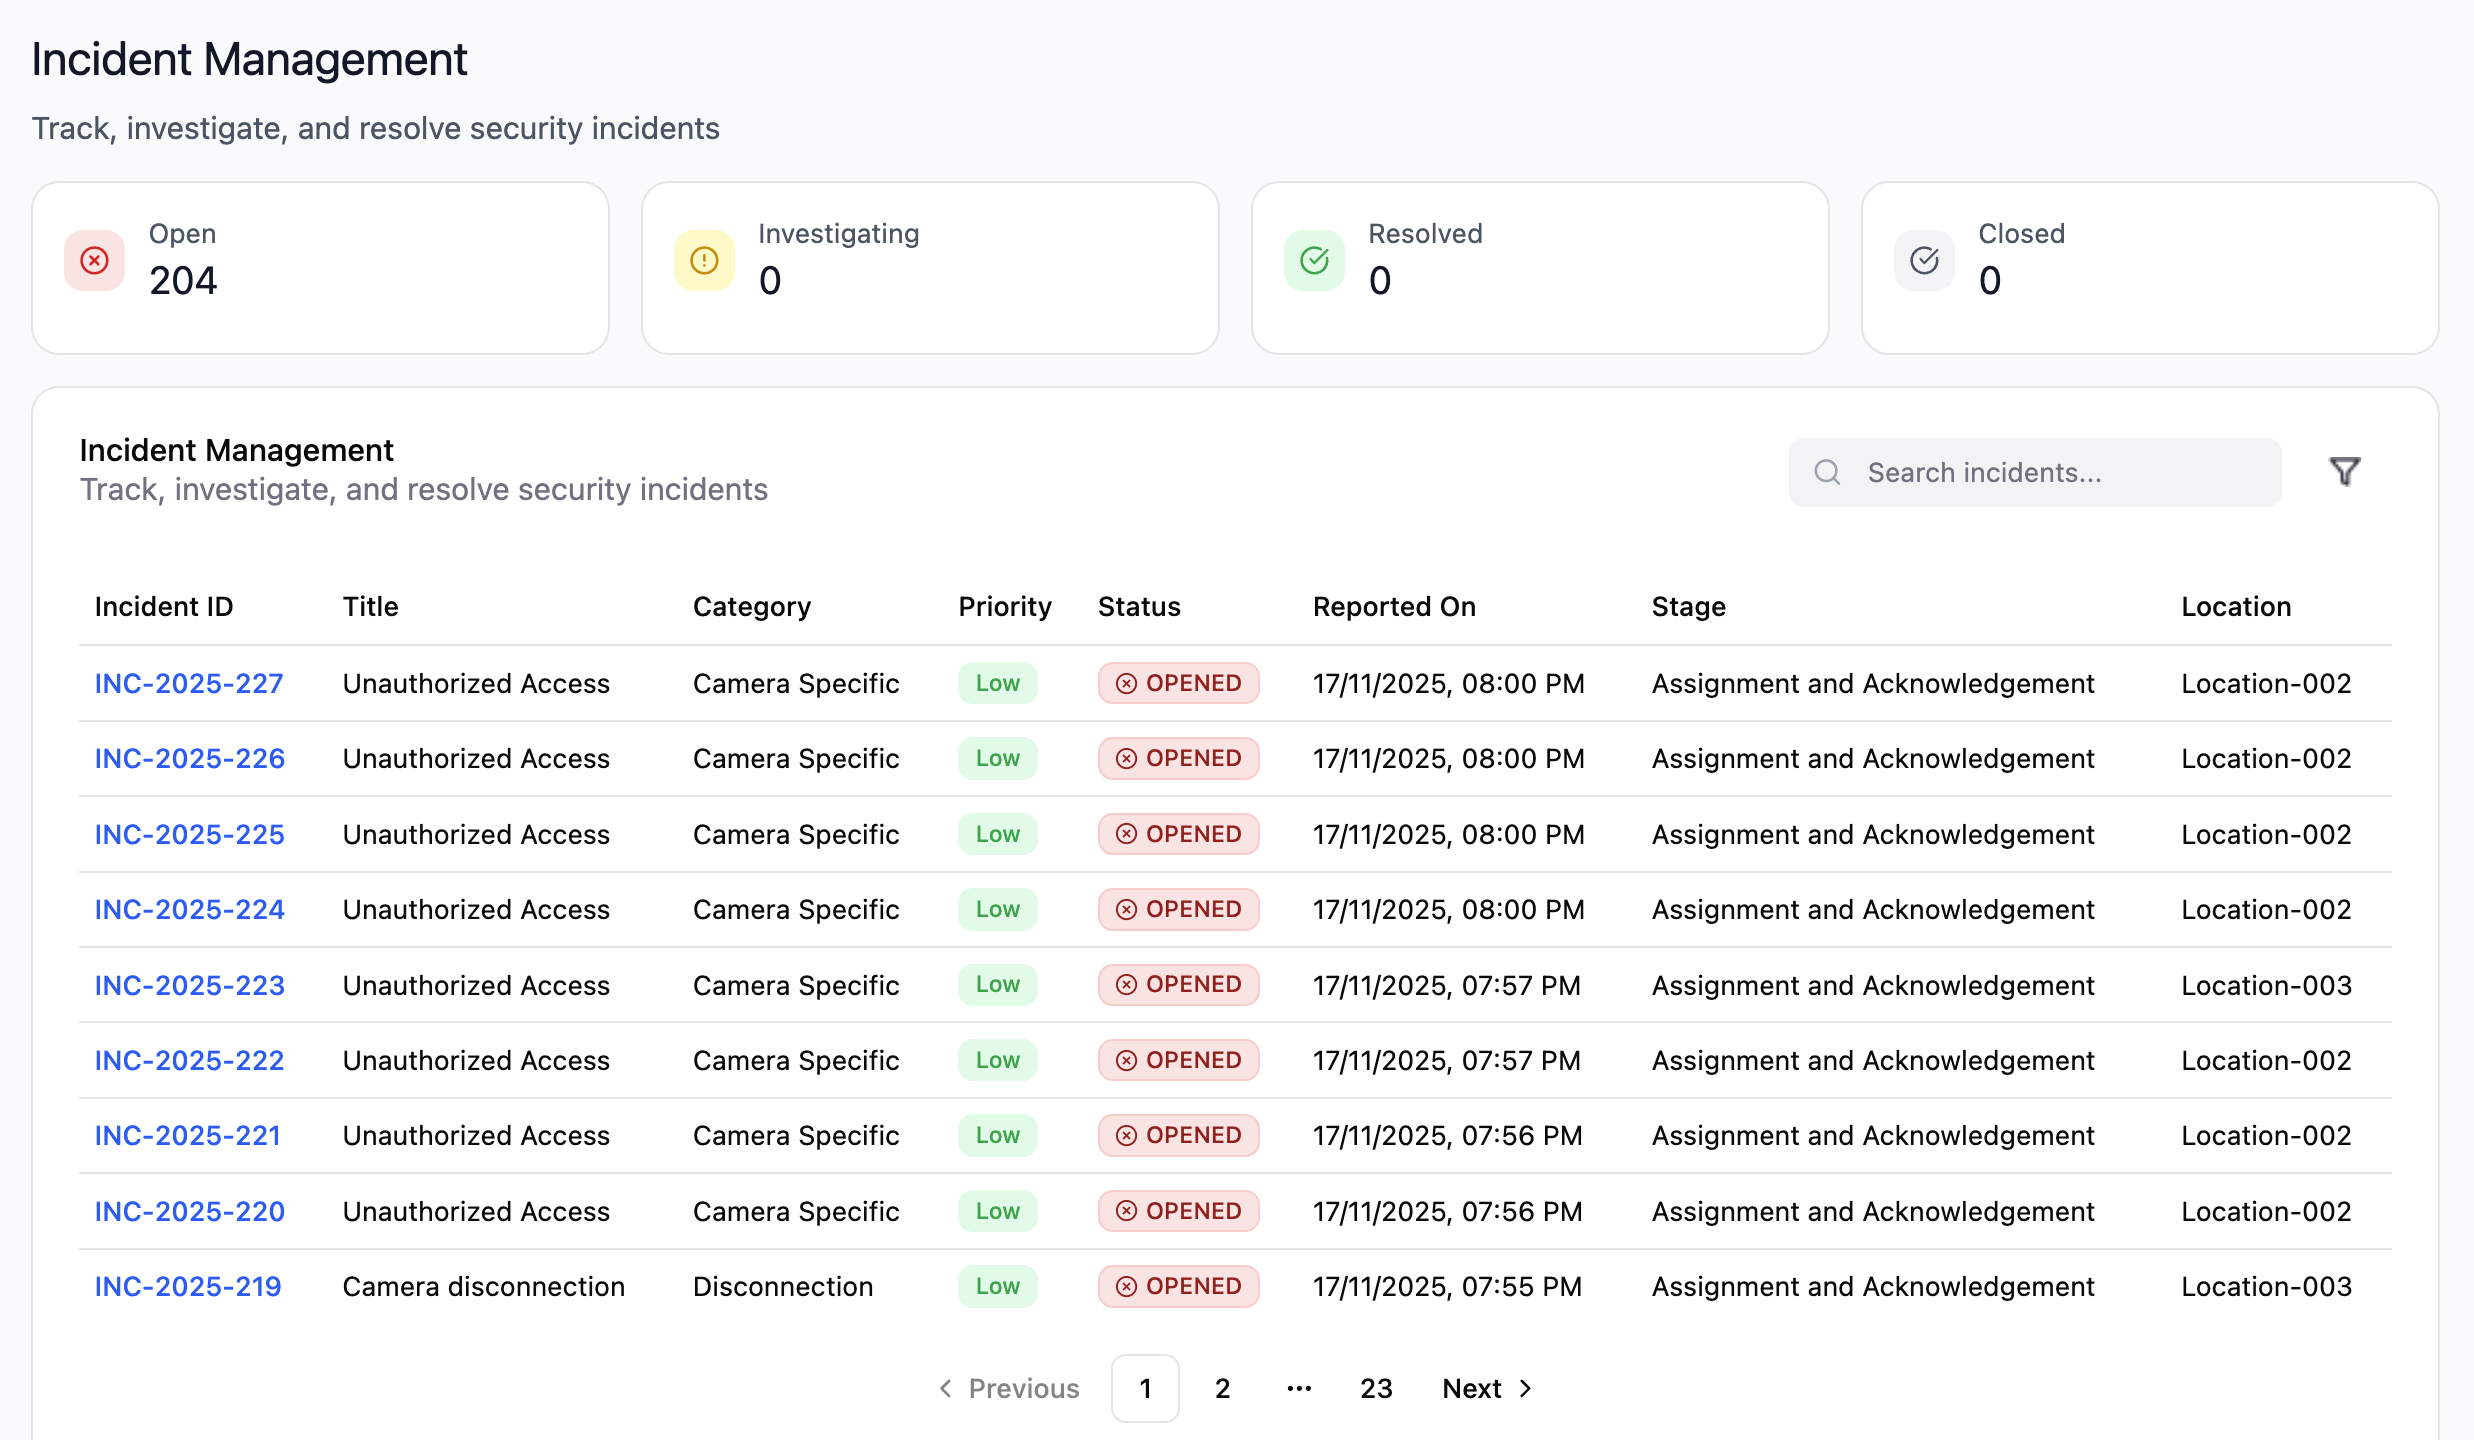Jump to page 23
This screenshot has width=2474, height=1440.
click(1376, 1388)
